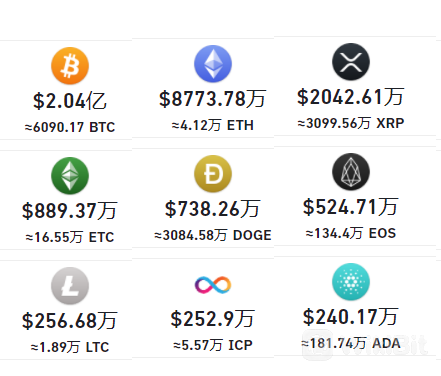
Task: Click the ≈3084.58万 DOGE quantity label
Action: point(213,235)
